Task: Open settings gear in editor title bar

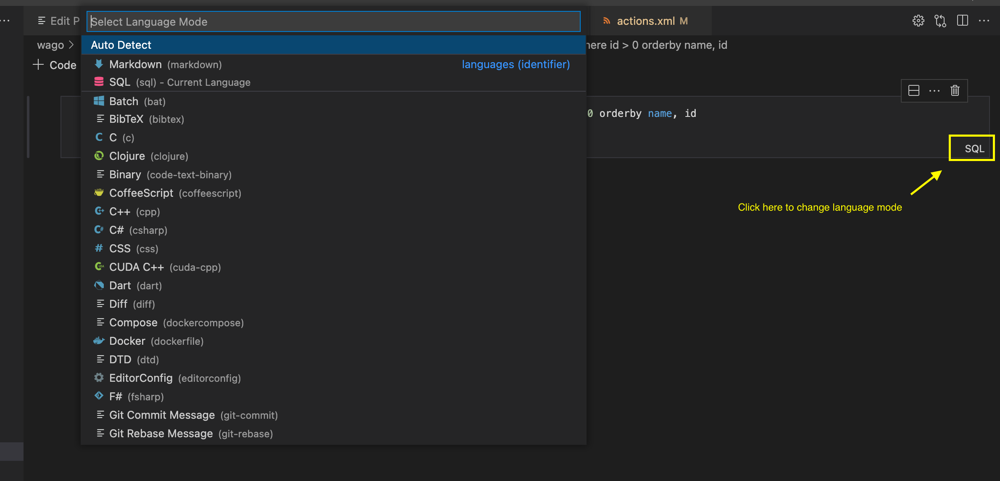Action: point(918,20)
